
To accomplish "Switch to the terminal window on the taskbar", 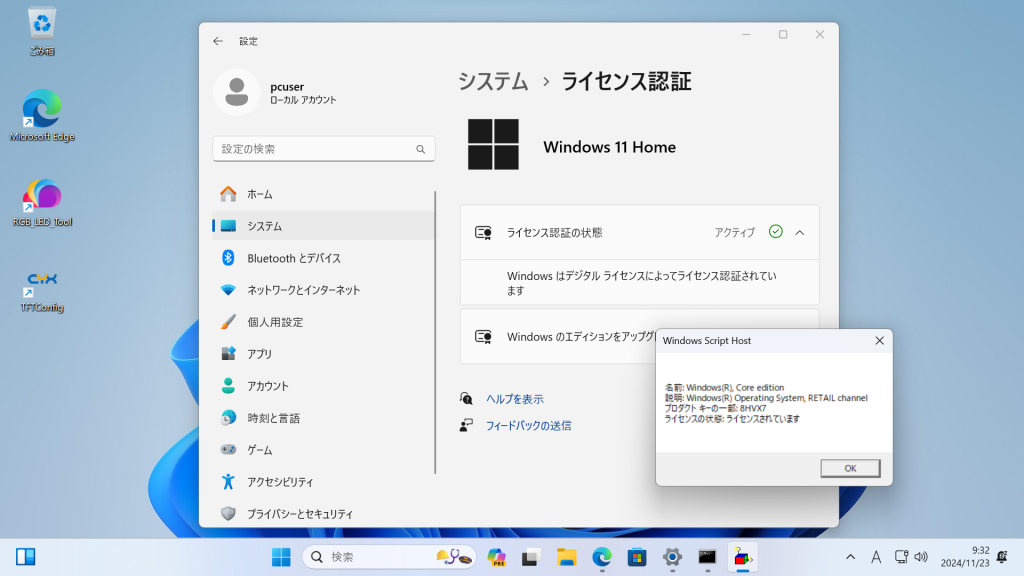I will point(707,557).
